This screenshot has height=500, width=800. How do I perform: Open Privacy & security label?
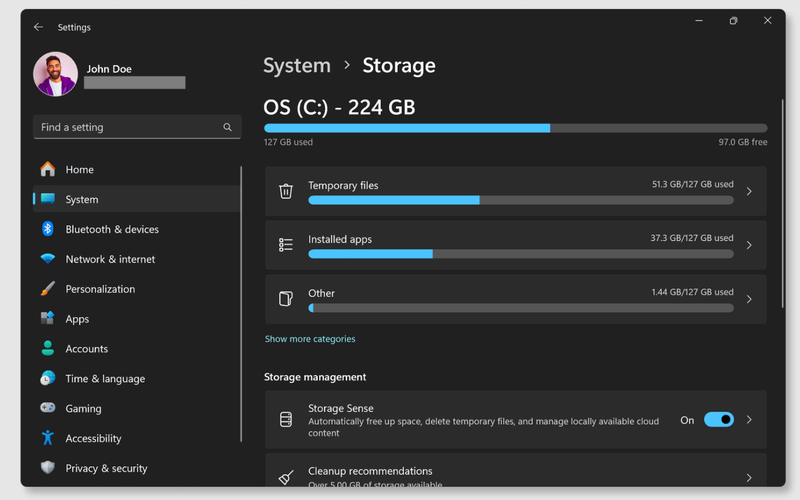pyautogui.click(x=106, y=468)
